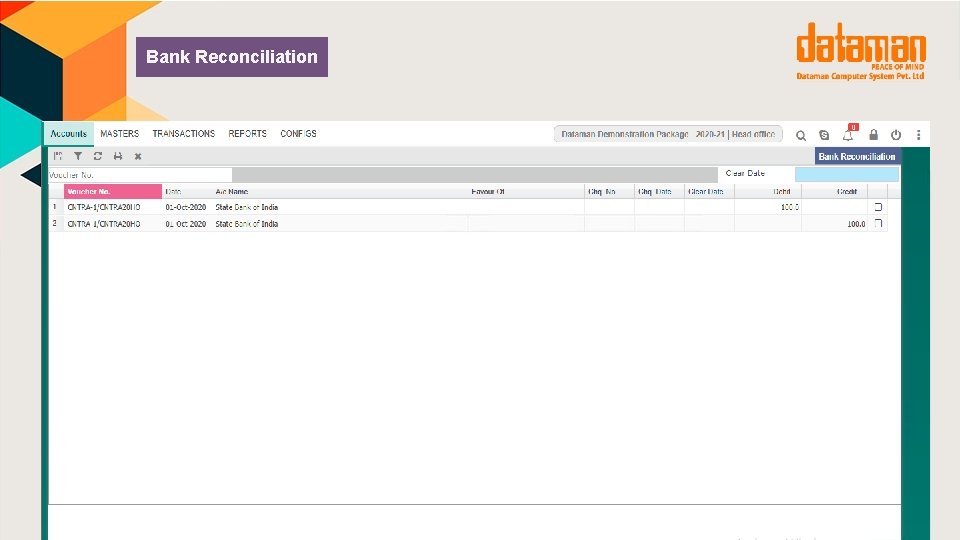Image resolution: width=960 pixels, height=540 pixels.
Task: Click State Bank of India in row 1
Action: 246,208
